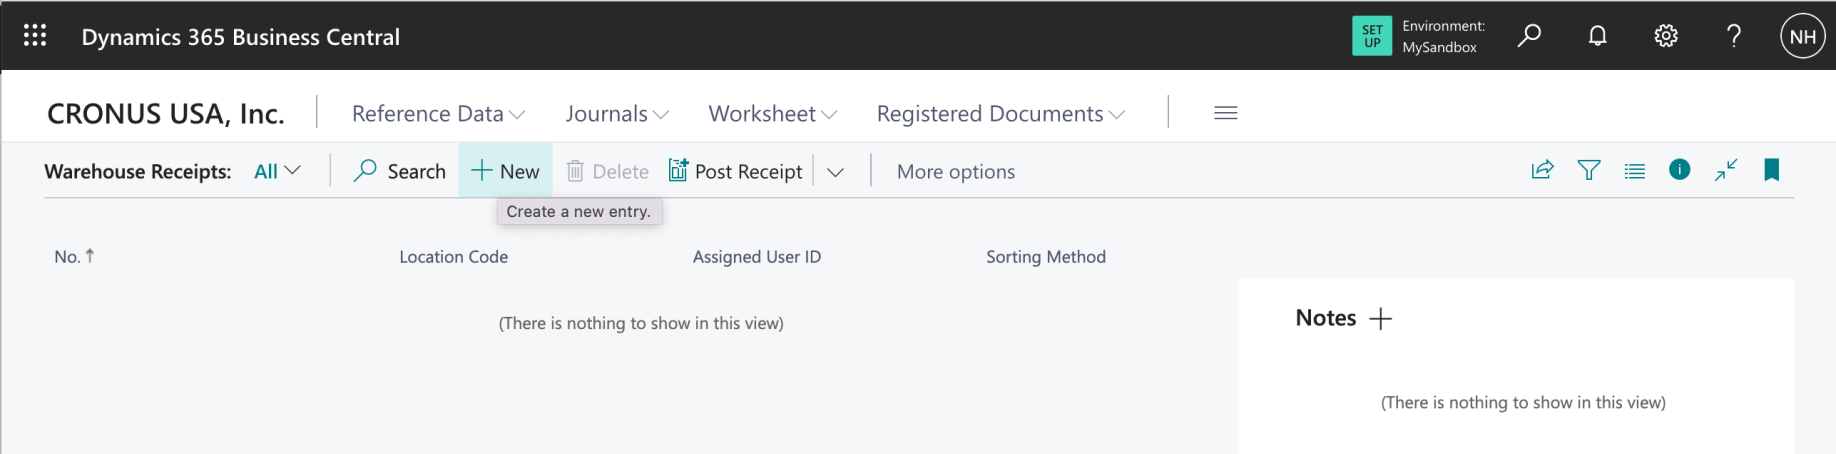
Task: Open the notifications bell
Action: coord(1598,36)
